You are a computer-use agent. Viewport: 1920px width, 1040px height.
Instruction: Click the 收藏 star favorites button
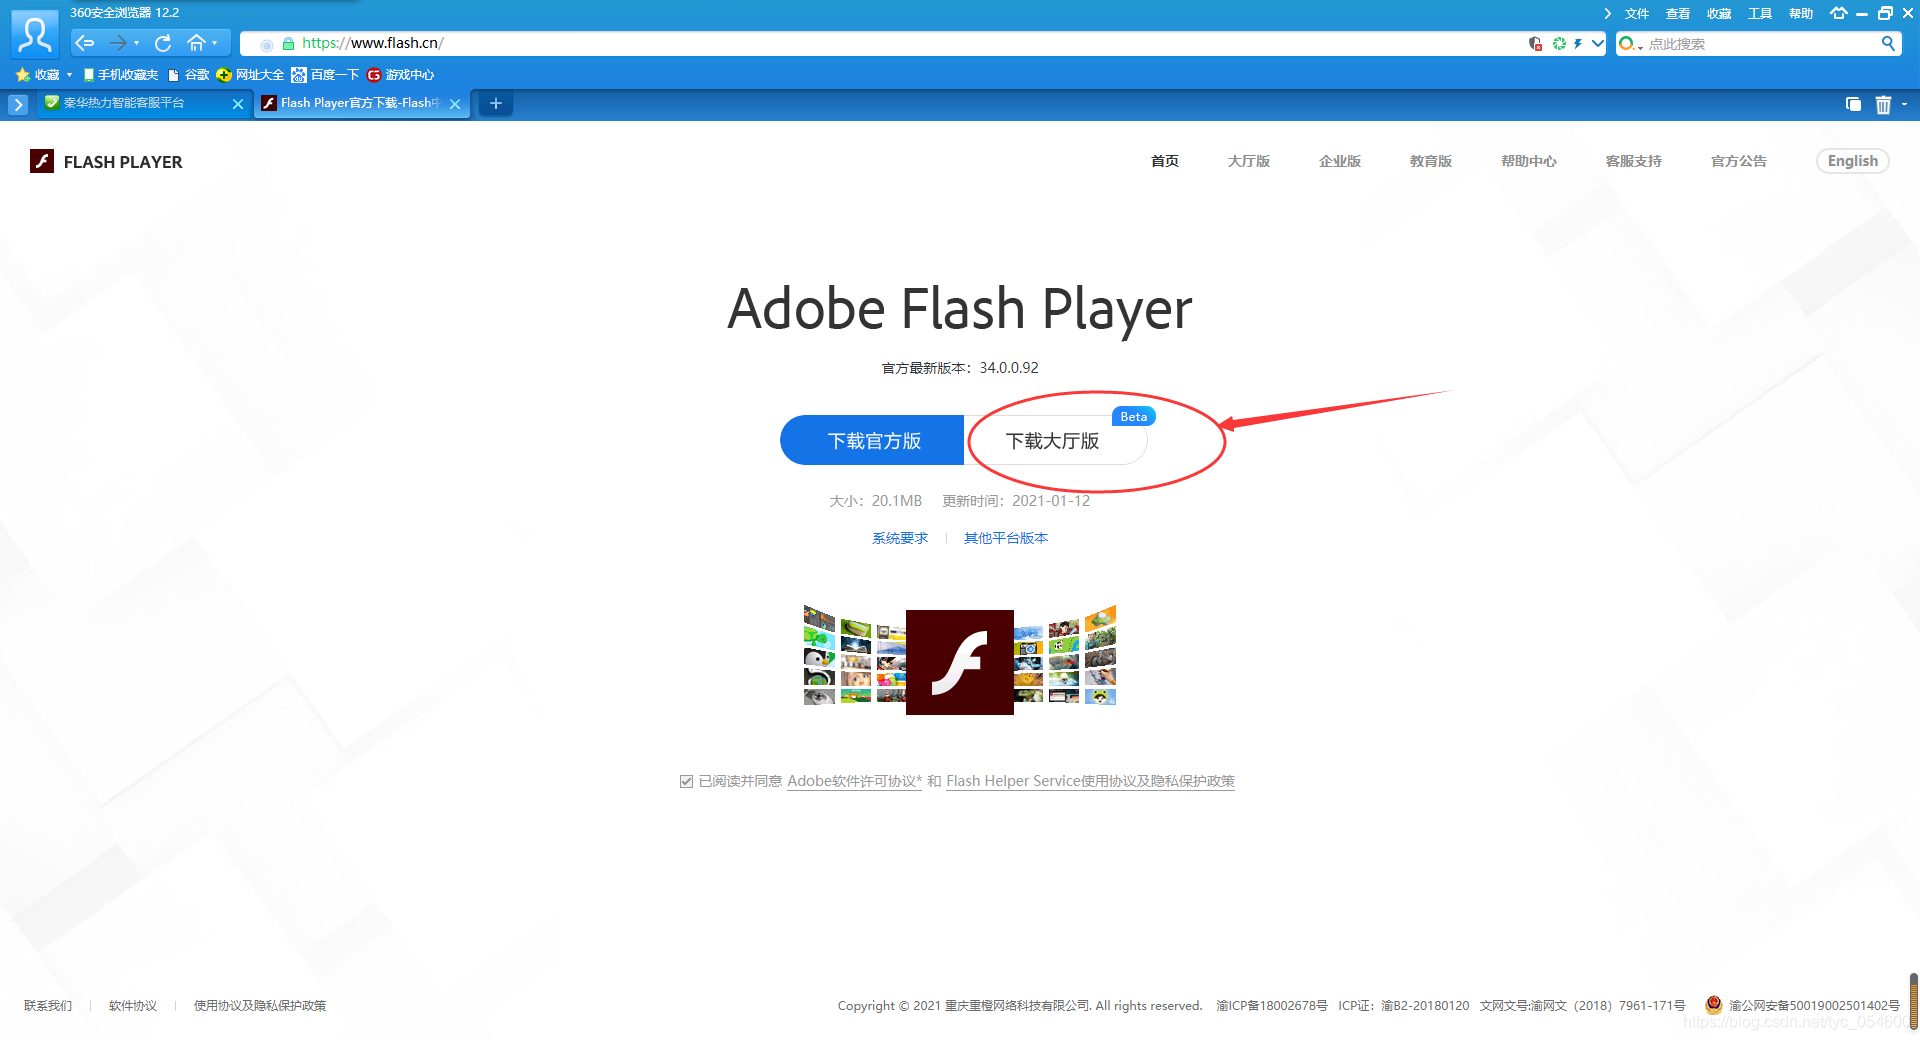38,75
